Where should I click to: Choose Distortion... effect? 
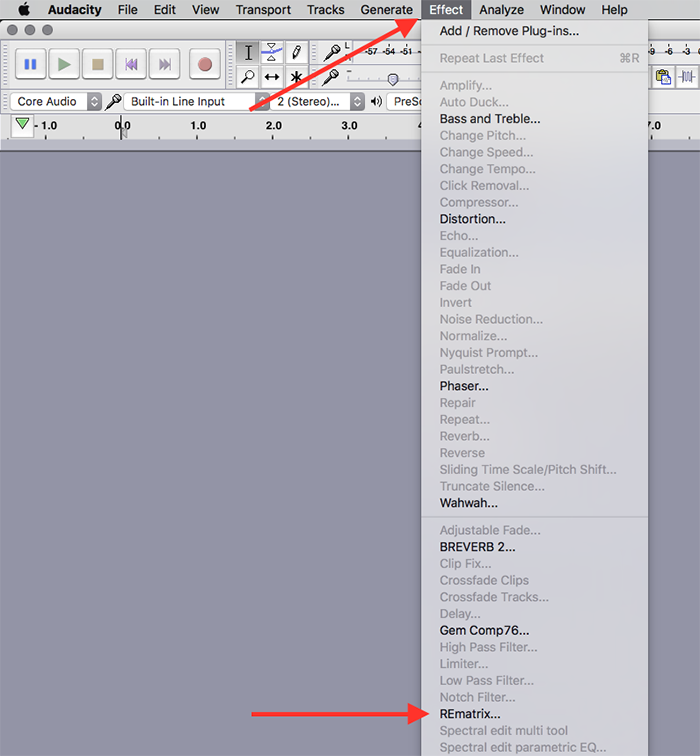click(x=534, y=219)
